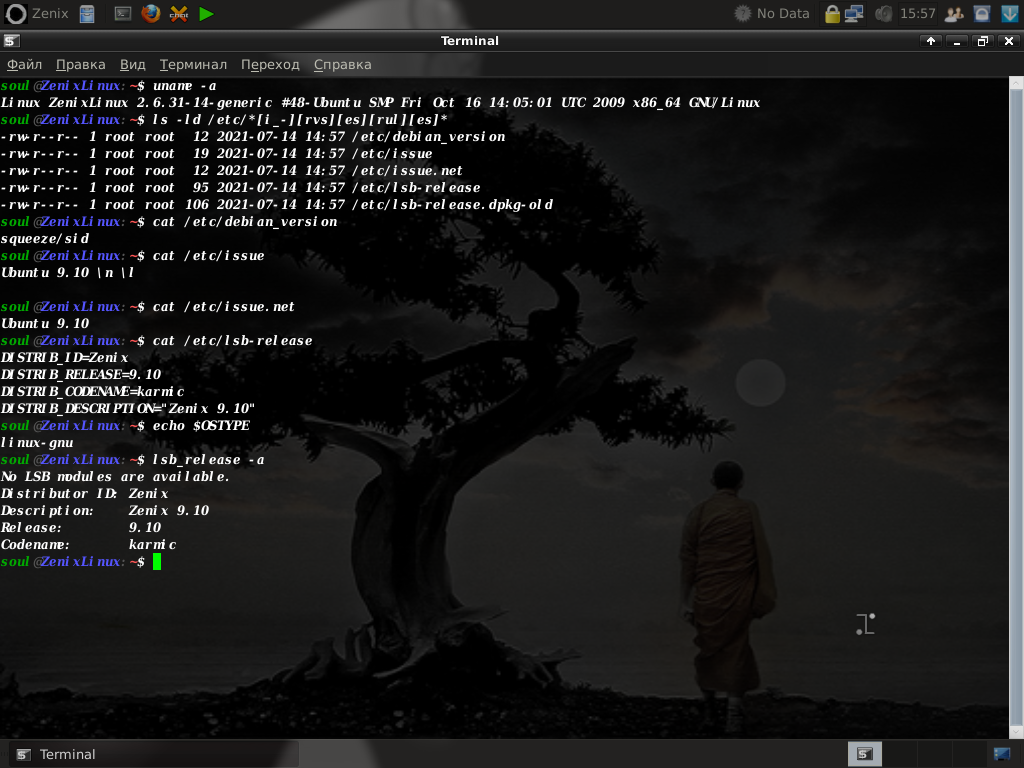The image size is (1024, 768).
Task: Select the Terminal taskbar button
Action: pyautogui.click(x=155, y=754)
